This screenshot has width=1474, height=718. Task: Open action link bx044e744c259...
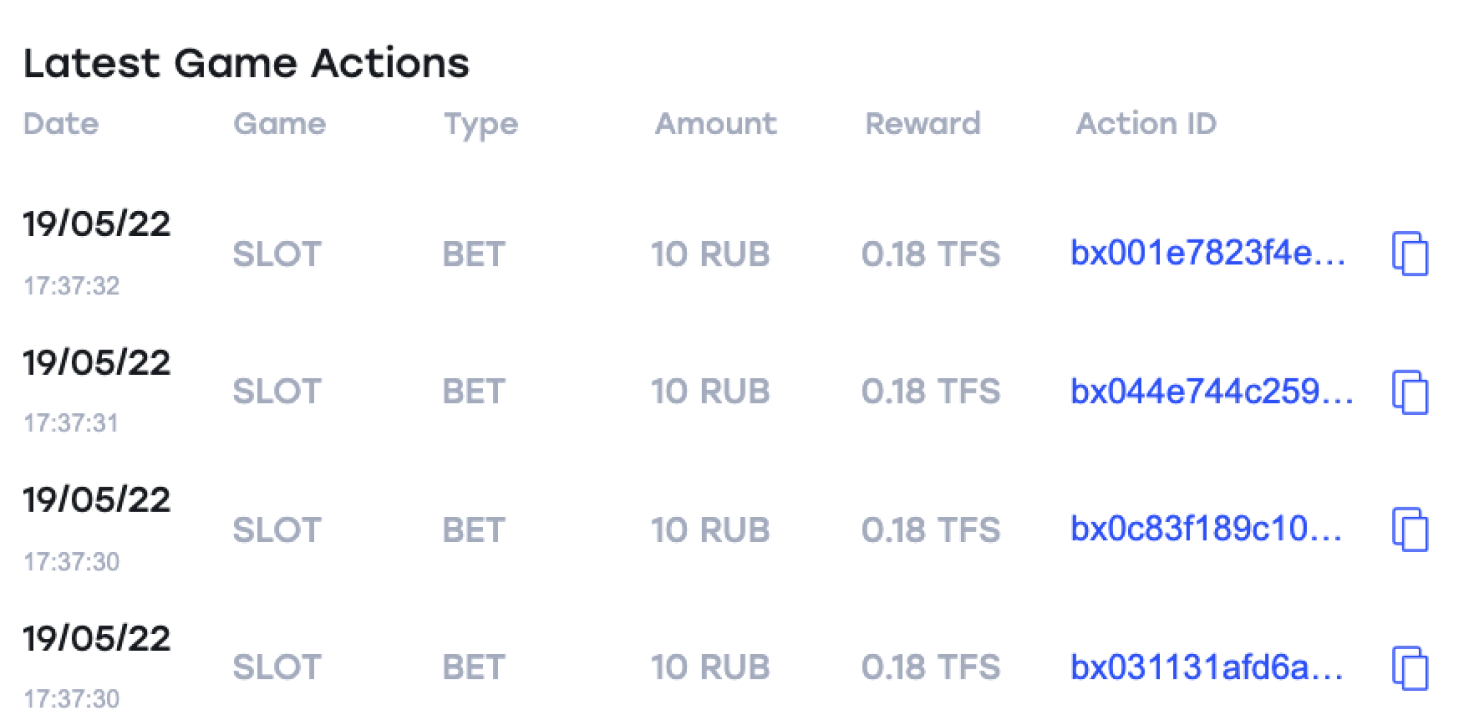(1212, 392)
